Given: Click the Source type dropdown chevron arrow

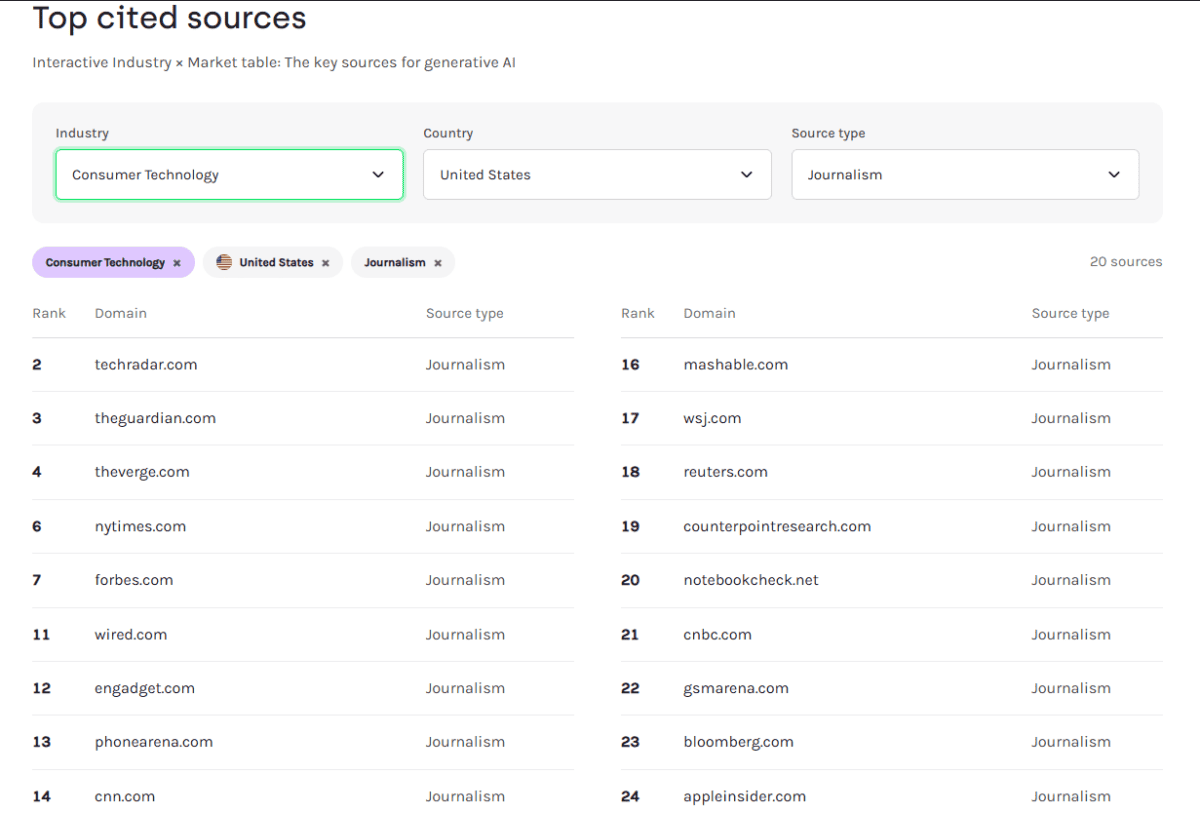Looking at the screenshot, I should coord(1114,174).
